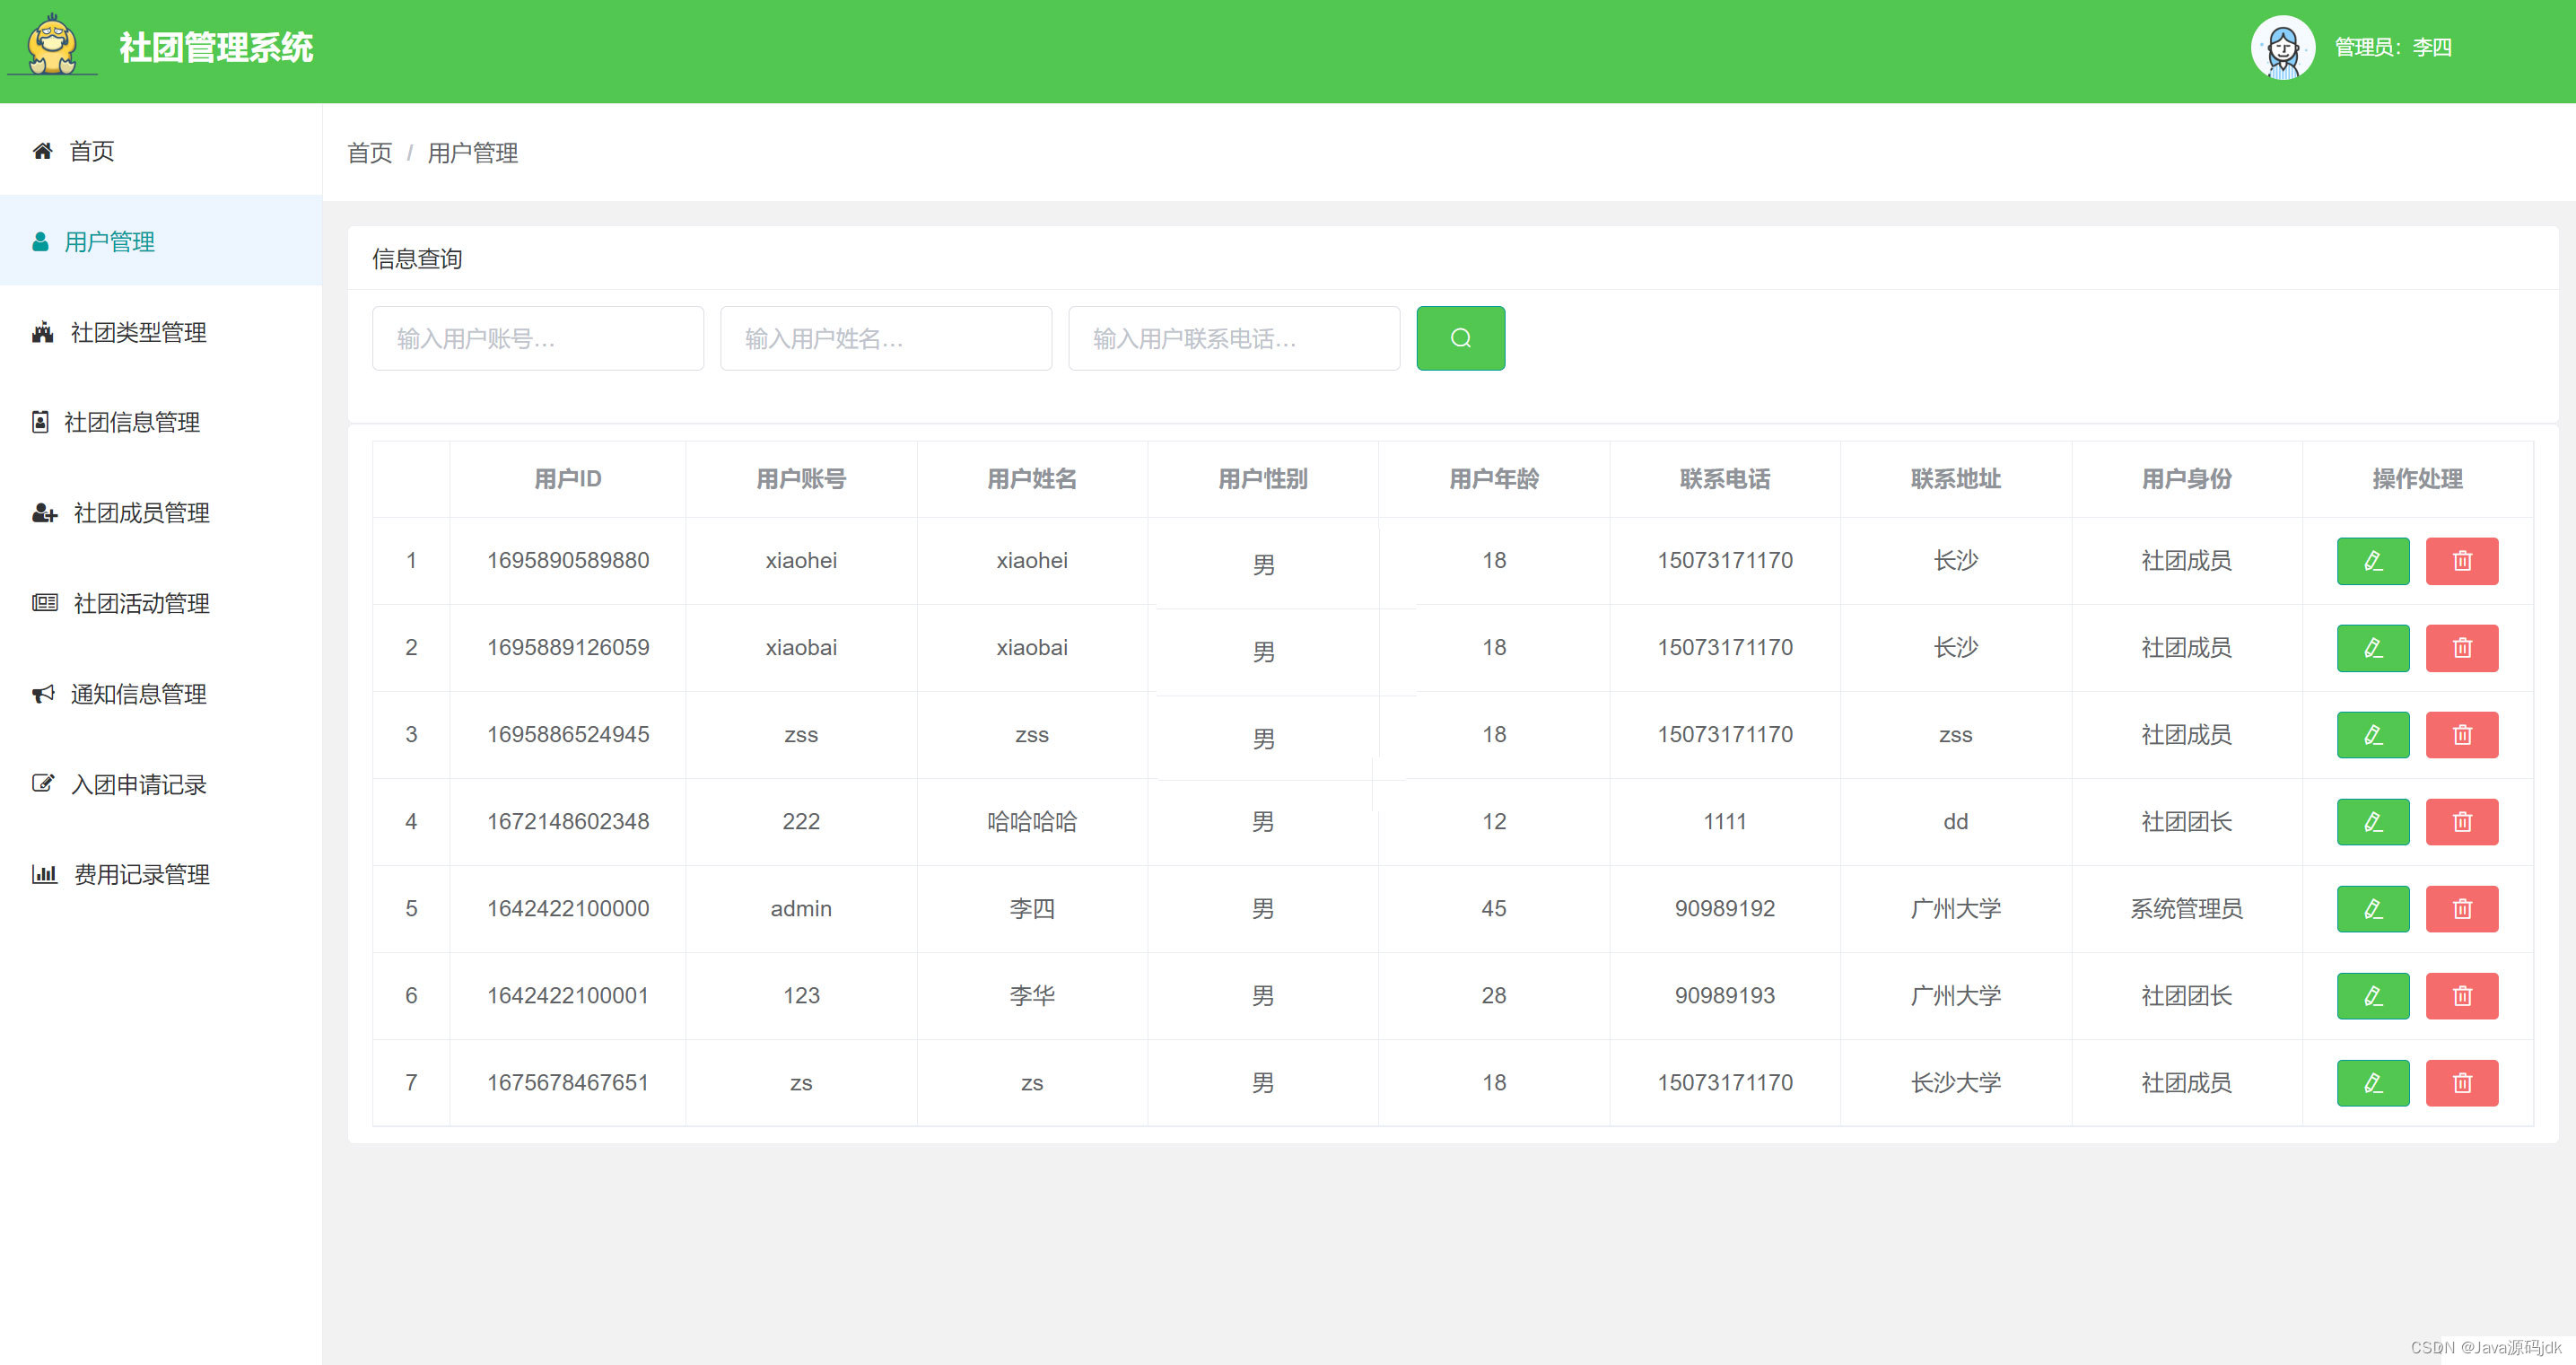Focus the user account search field

[x=537, y=339]
